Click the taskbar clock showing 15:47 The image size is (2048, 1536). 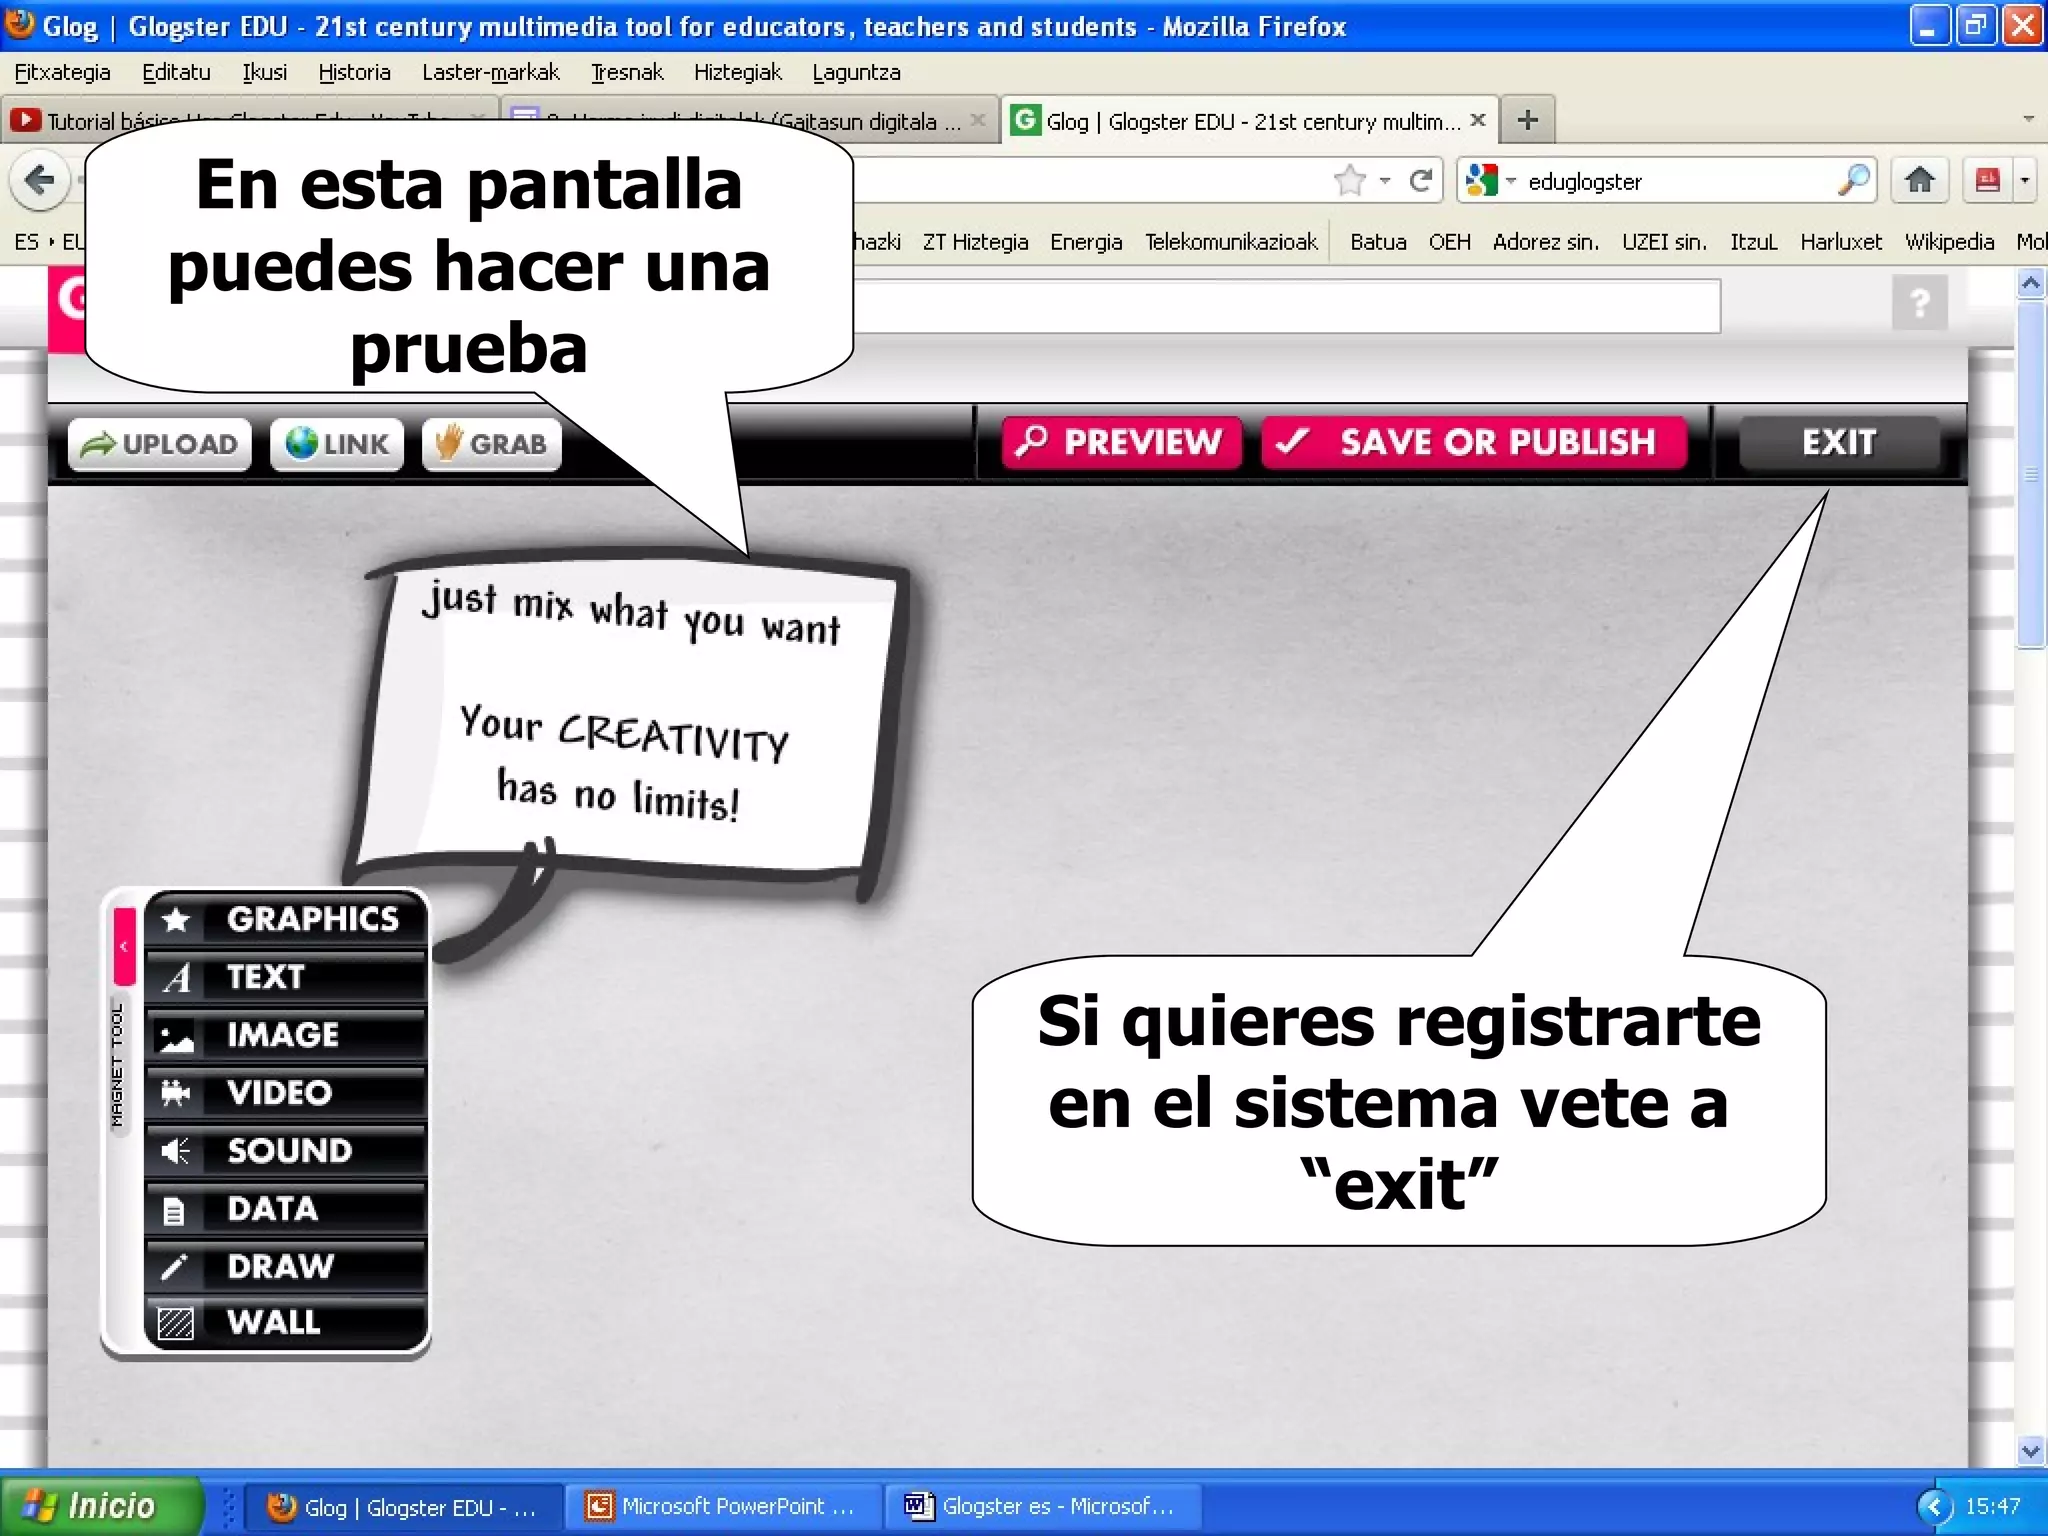(1993, 1507)
